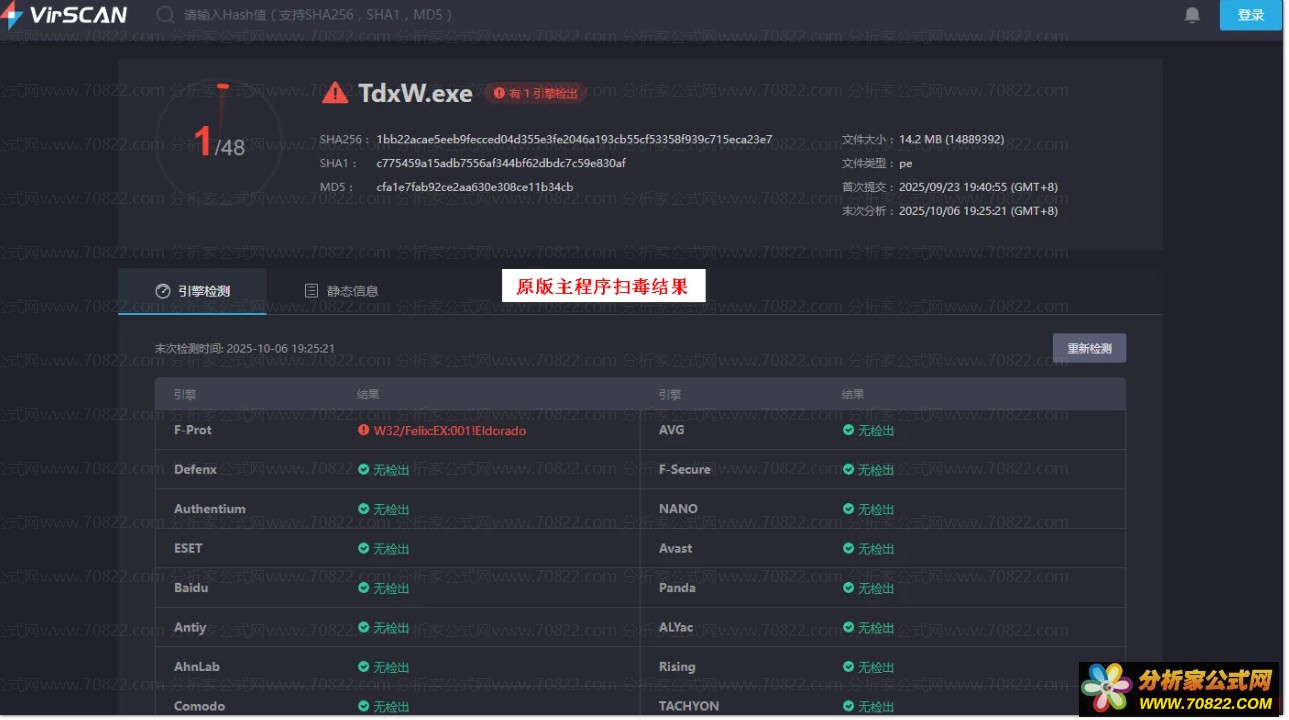Click the green check icon for NANO
Image resolution: width=1289 pixels, height=720 pixels.
[x=849, y=508]
